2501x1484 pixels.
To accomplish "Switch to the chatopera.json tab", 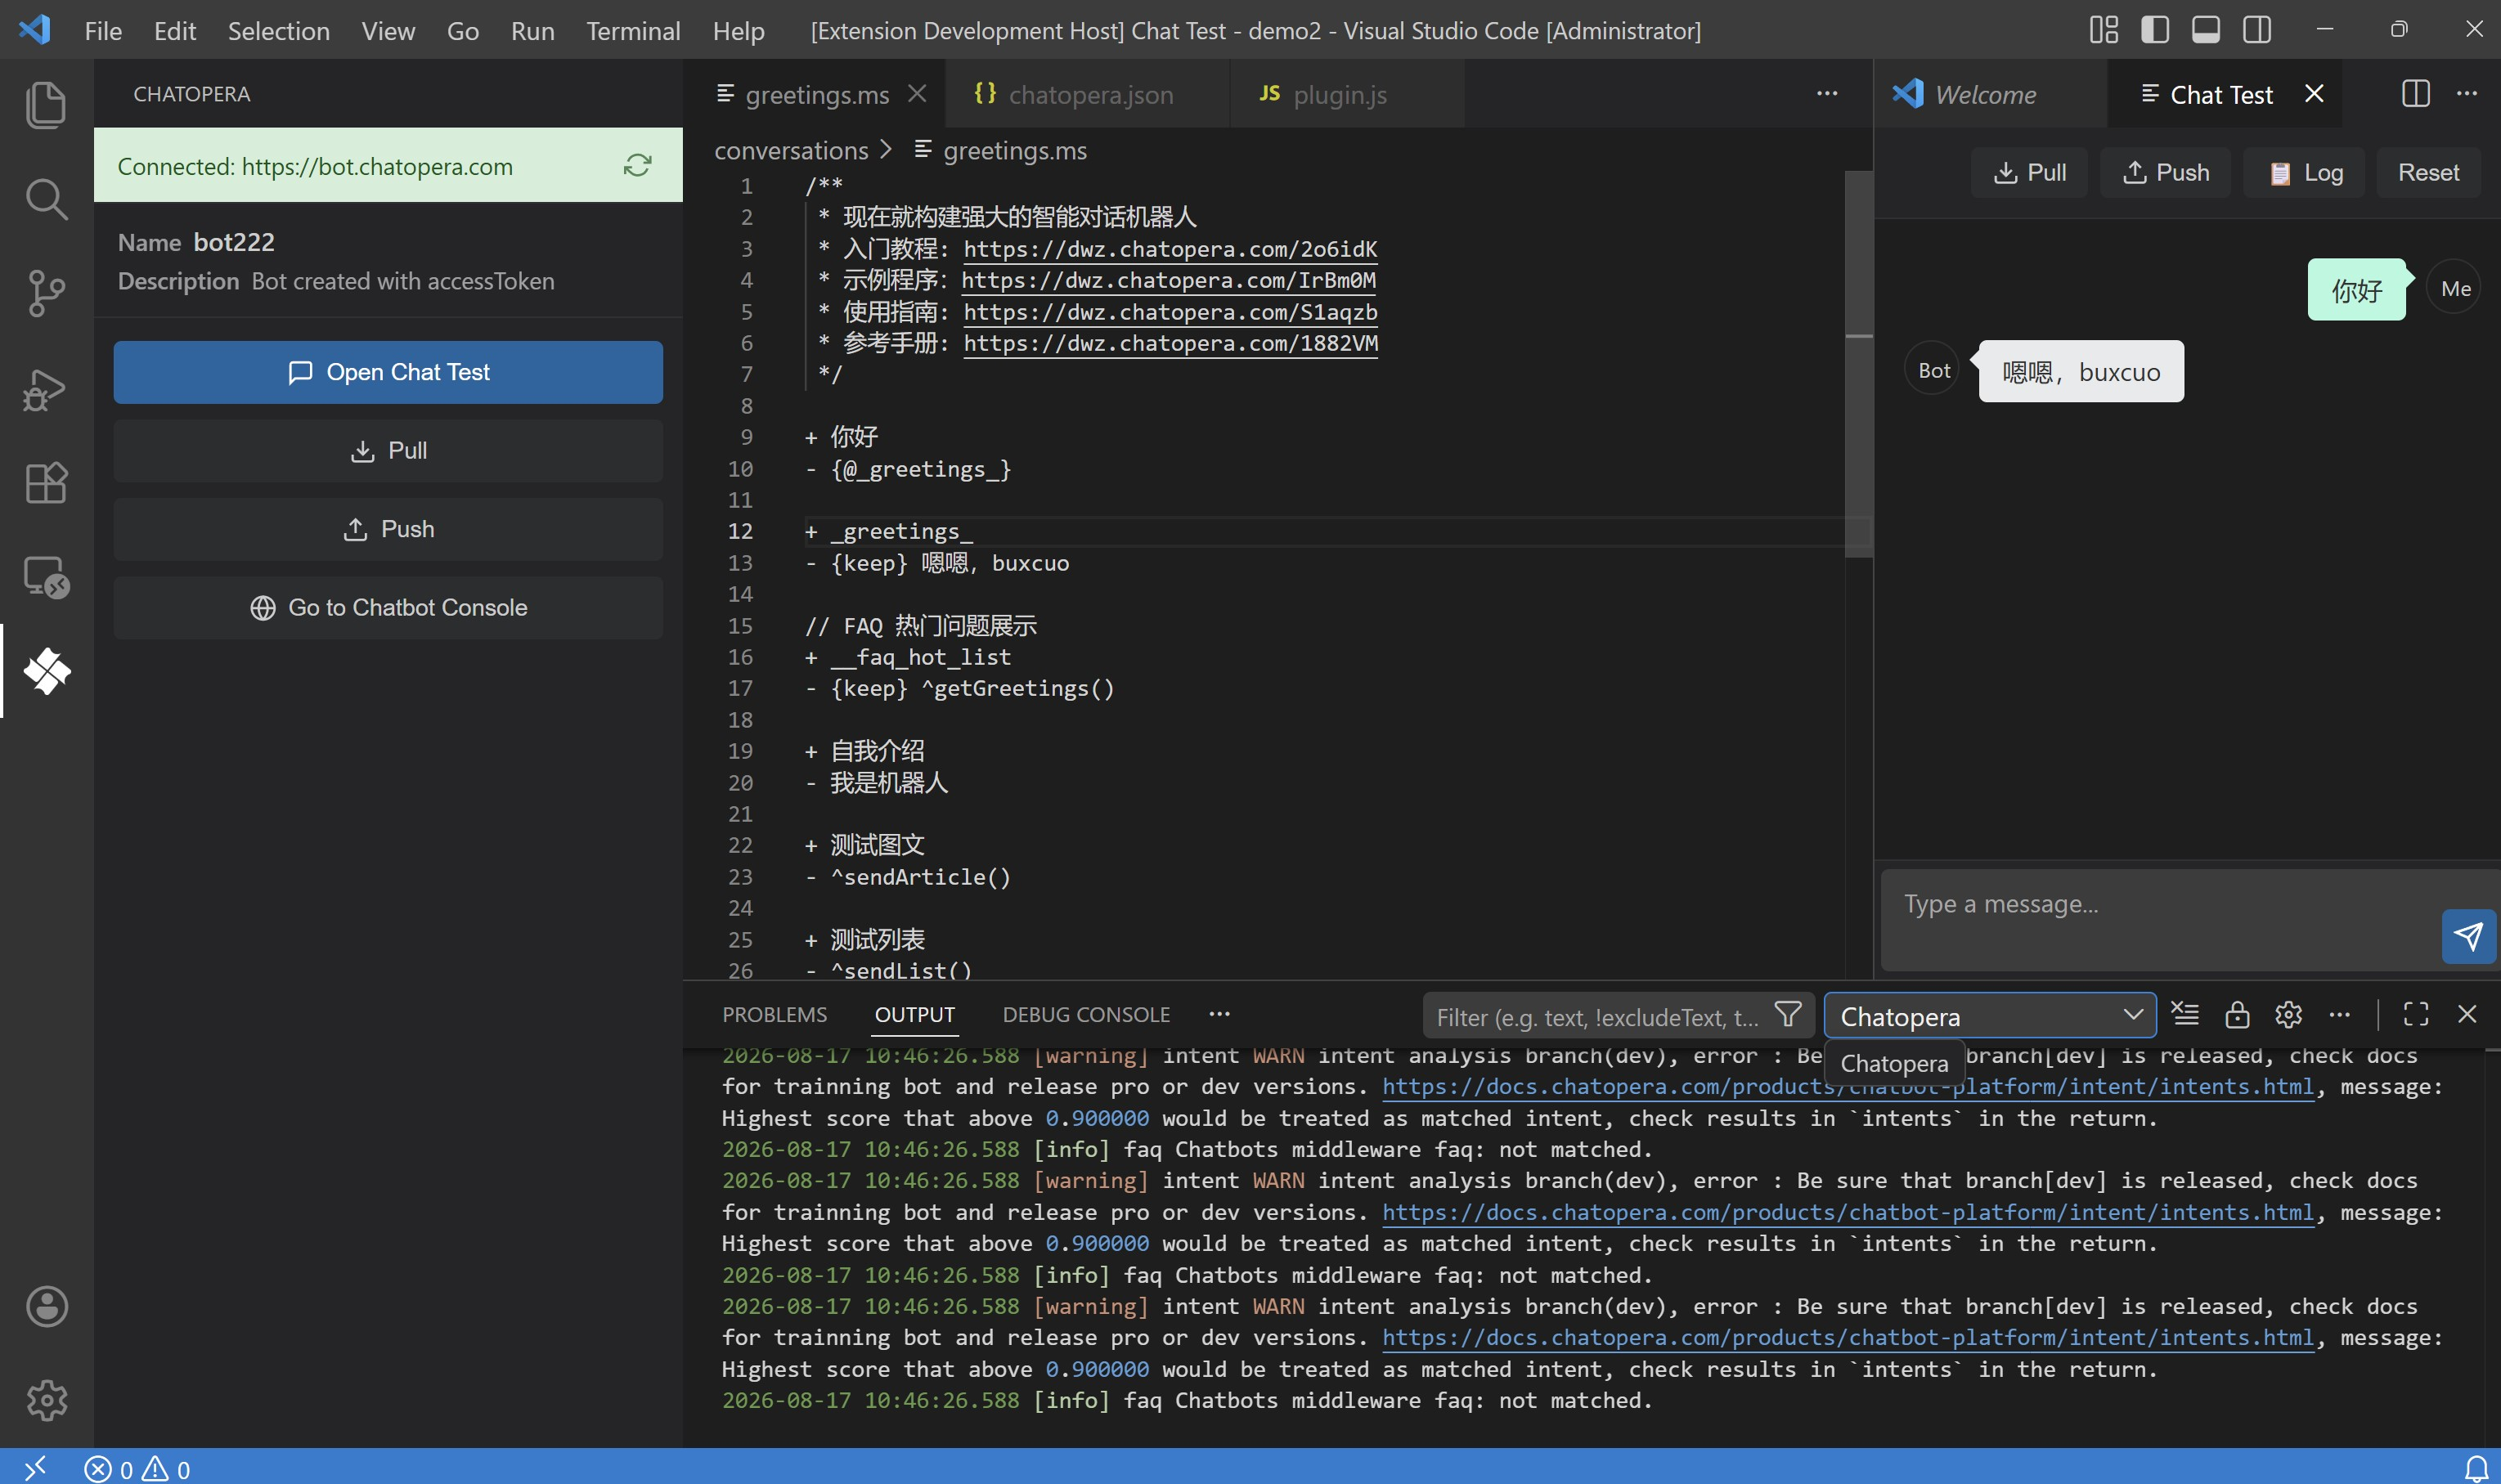I will [1088, 94].
